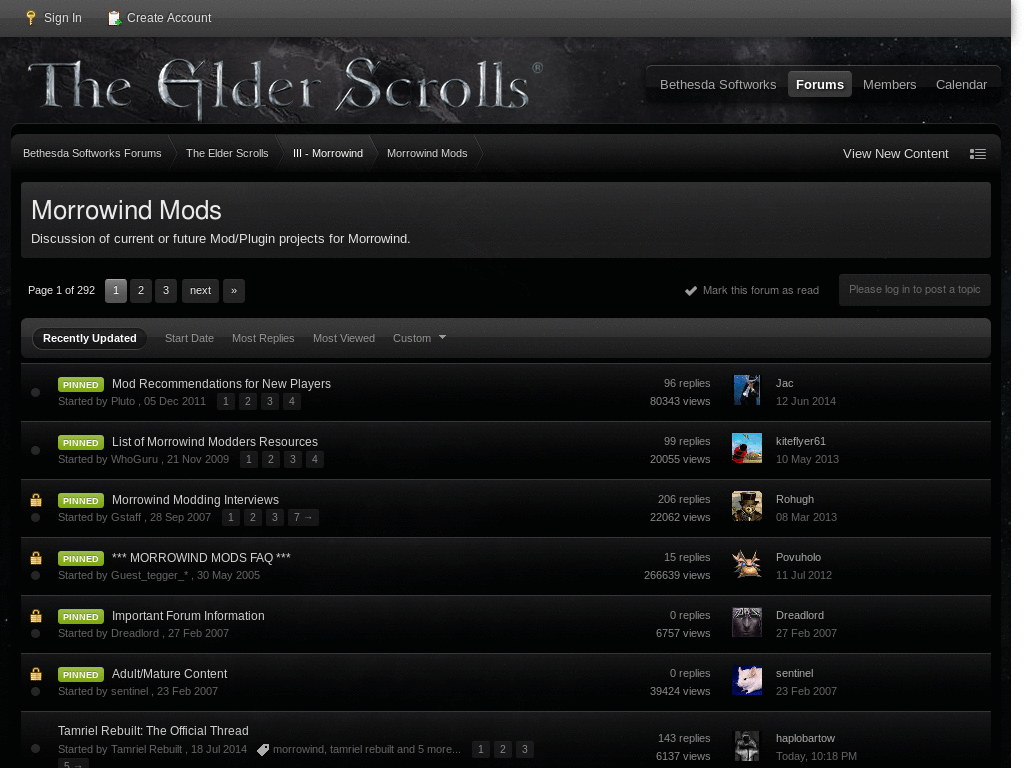Screen dimensions: 1024x768
Task: Open Tamriel Rebuilt: The Official Thread
Action: (153, 731)
